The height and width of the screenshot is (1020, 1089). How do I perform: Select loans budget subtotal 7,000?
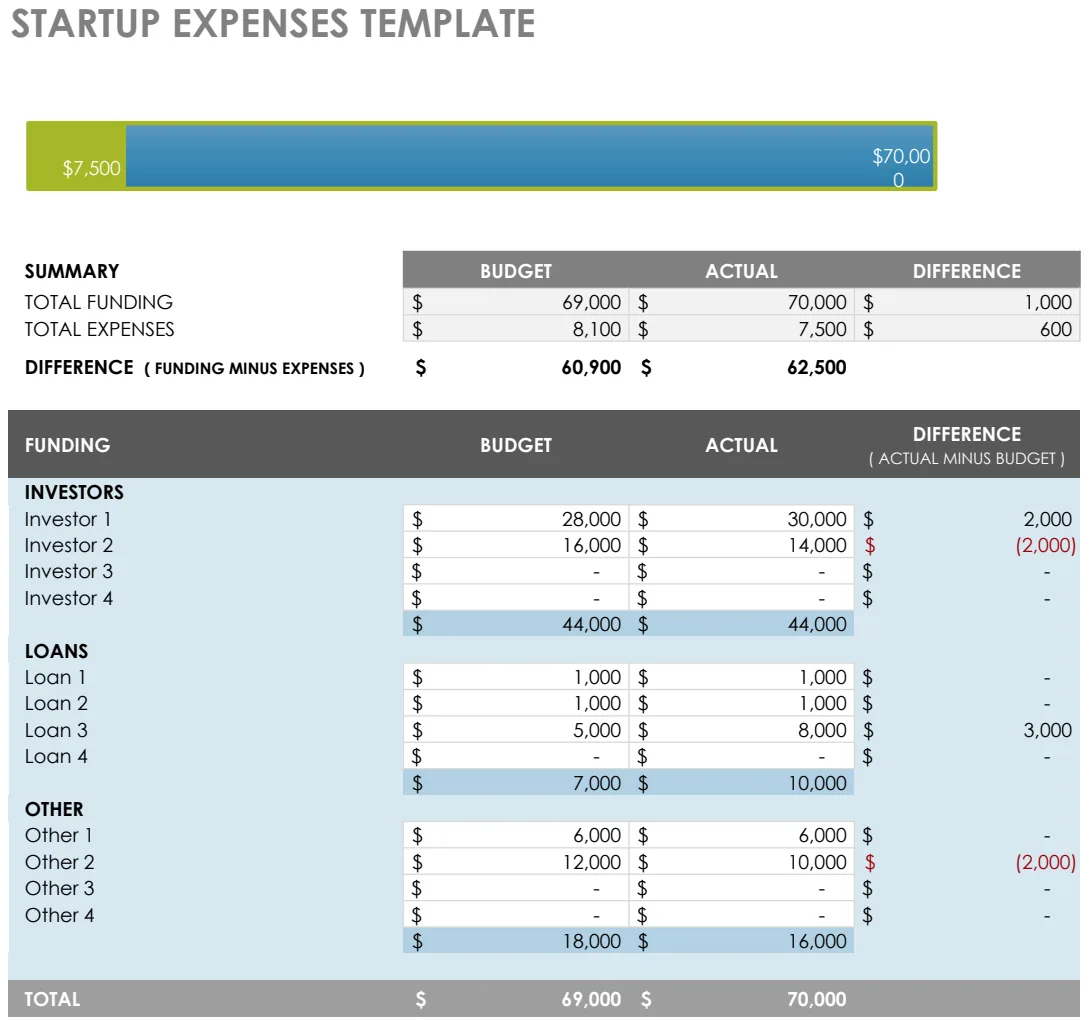click(516, 783)
